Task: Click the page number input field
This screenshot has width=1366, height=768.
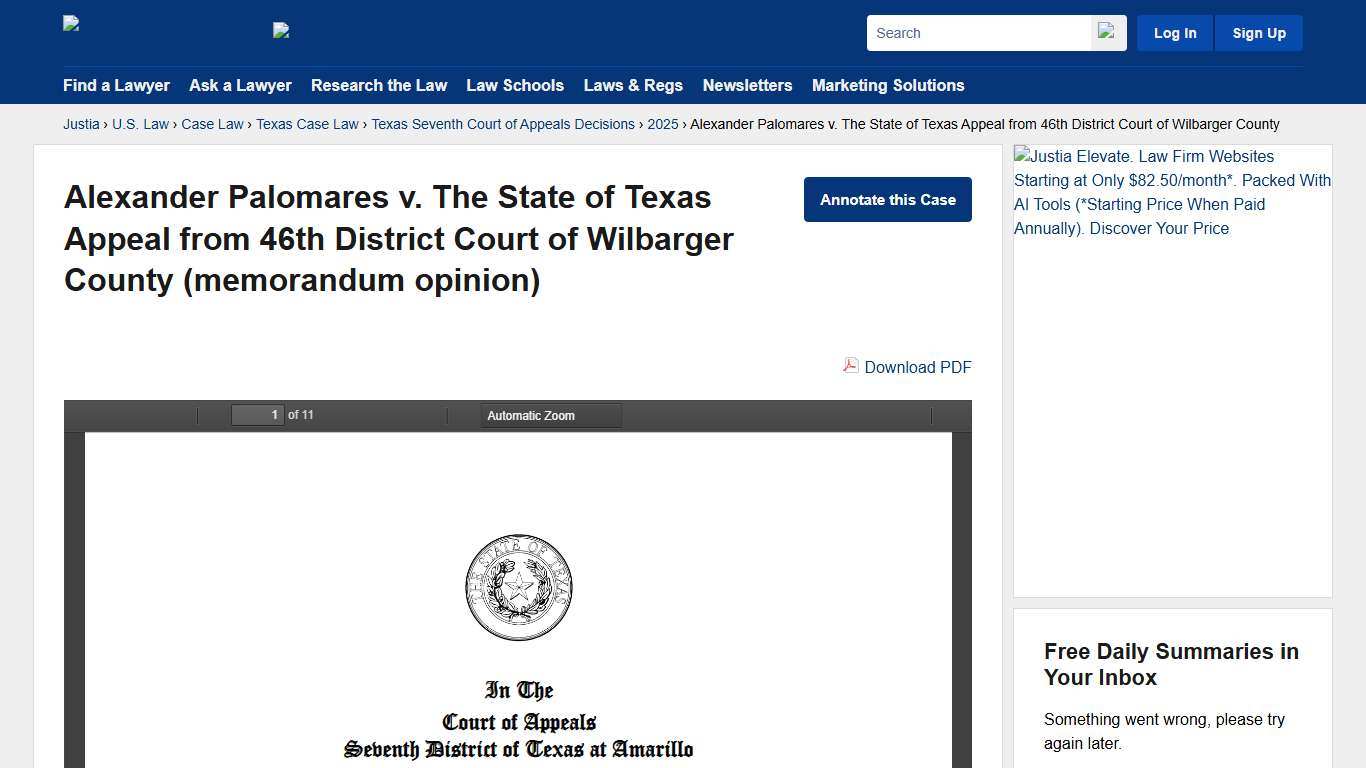Action: tap(257, 414)
